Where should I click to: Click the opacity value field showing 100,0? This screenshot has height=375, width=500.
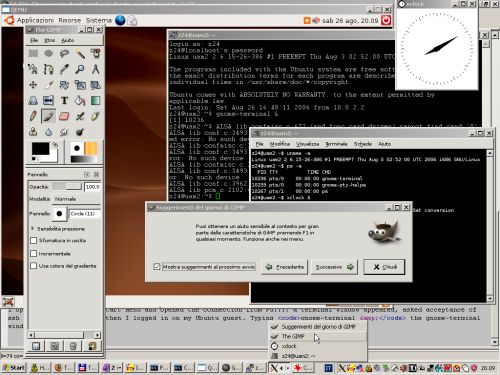(x=92, y=187)
